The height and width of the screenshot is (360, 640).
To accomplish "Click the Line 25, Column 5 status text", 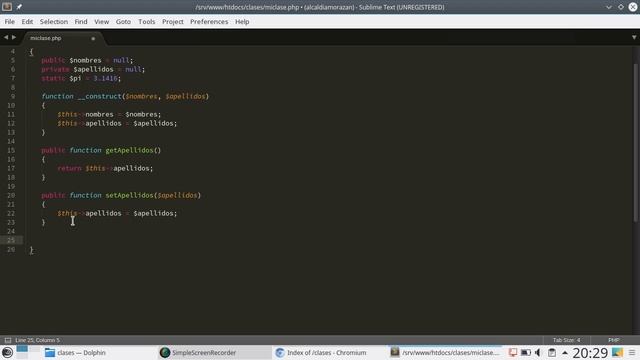I will 37,340.
